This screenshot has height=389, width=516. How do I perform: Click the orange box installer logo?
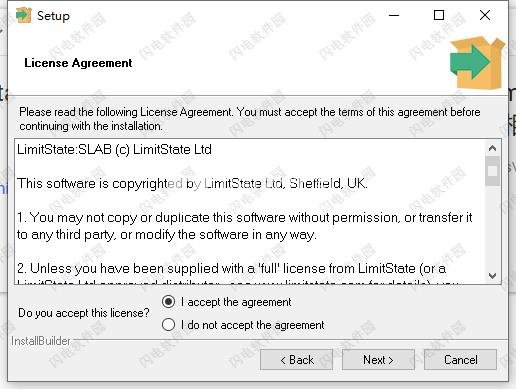coord(477,62)
